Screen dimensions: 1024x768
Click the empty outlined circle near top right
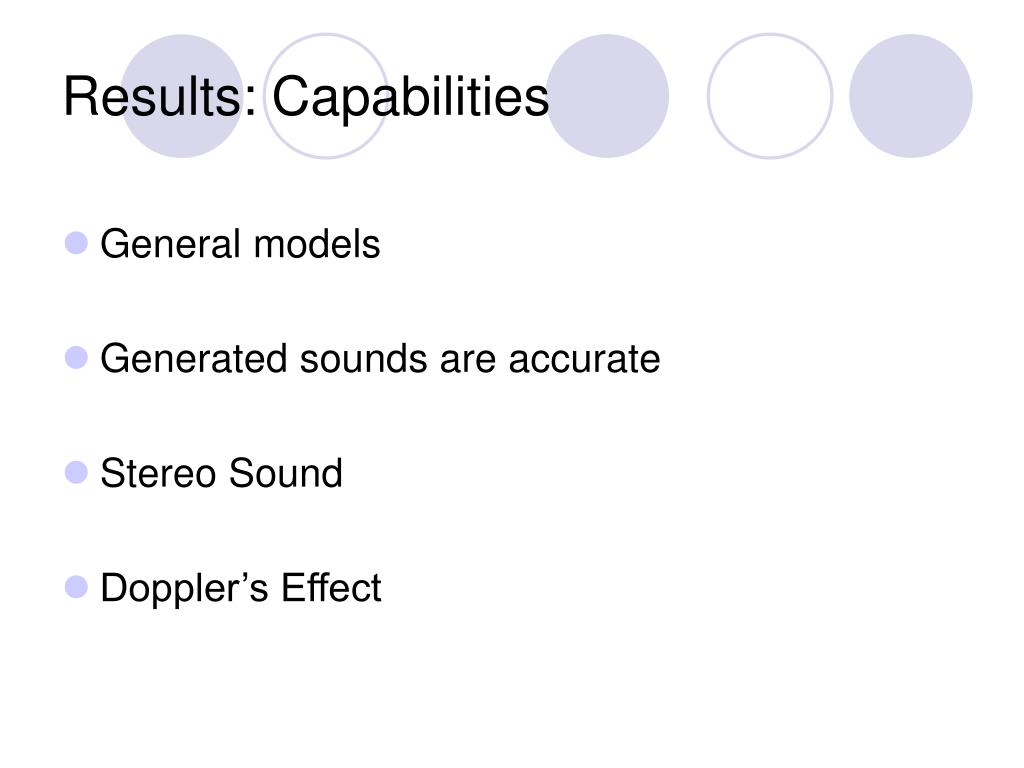(770, 96)
